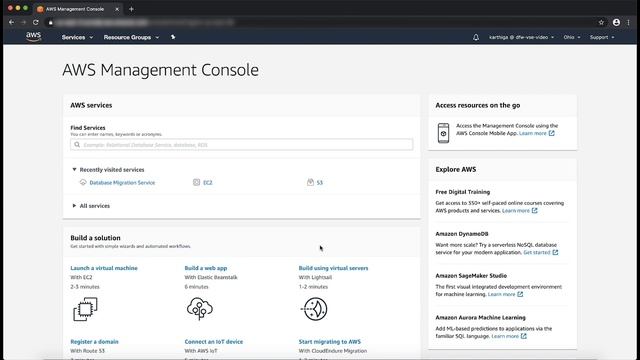This screenshot has width=640, height=360.
Task: Open Get started link for Amazon DynamoDB
Action: pyautogui.click(x=537, y=253)
